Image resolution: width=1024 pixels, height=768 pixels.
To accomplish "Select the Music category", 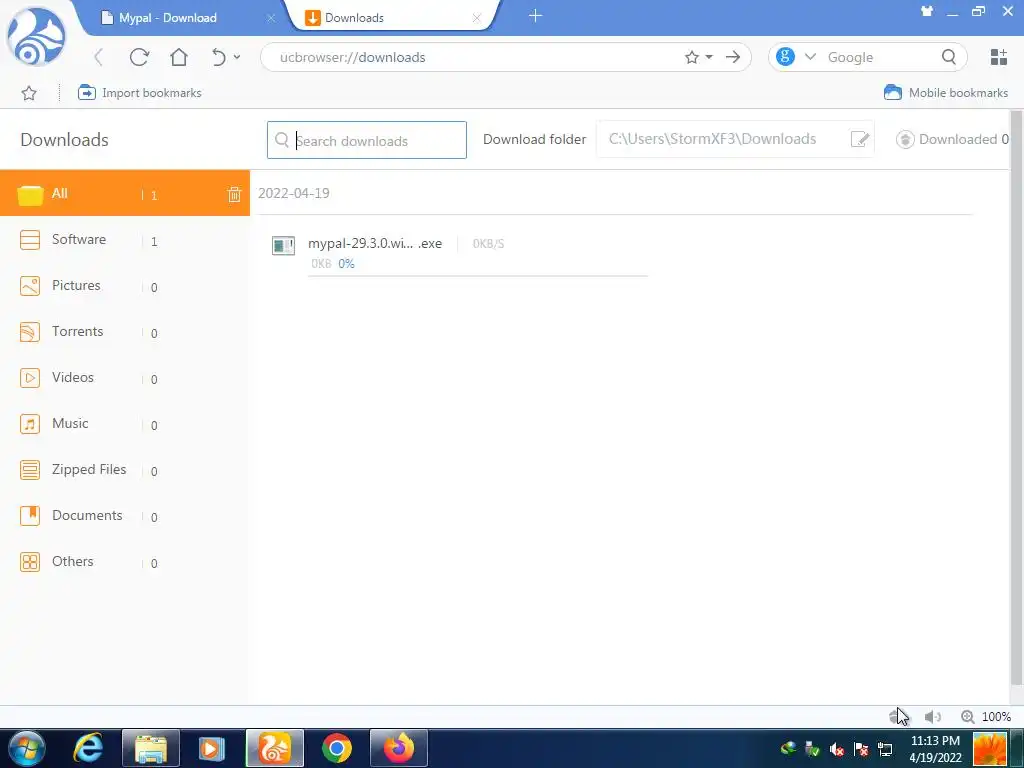I will (125, 423).
